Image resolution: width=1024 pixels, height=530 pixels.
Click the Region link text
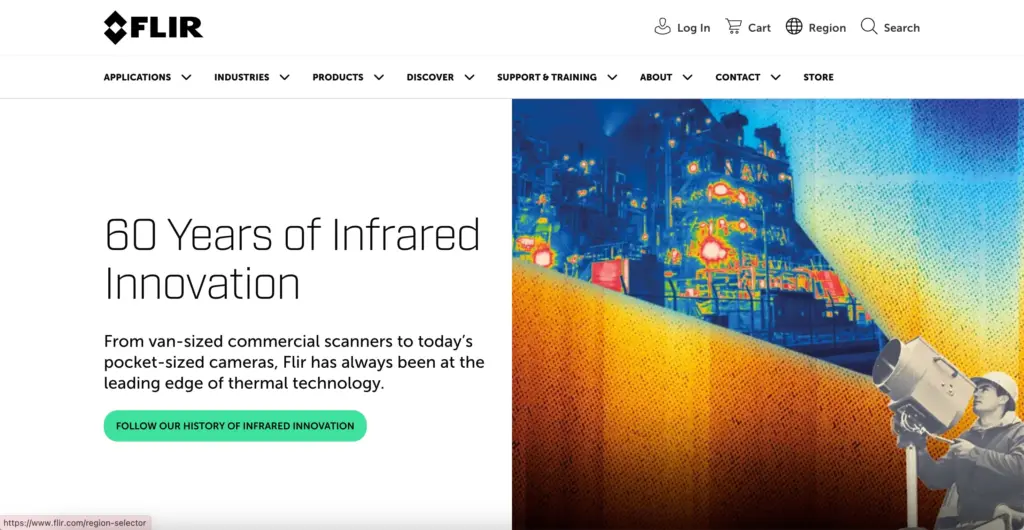(827, 28)
